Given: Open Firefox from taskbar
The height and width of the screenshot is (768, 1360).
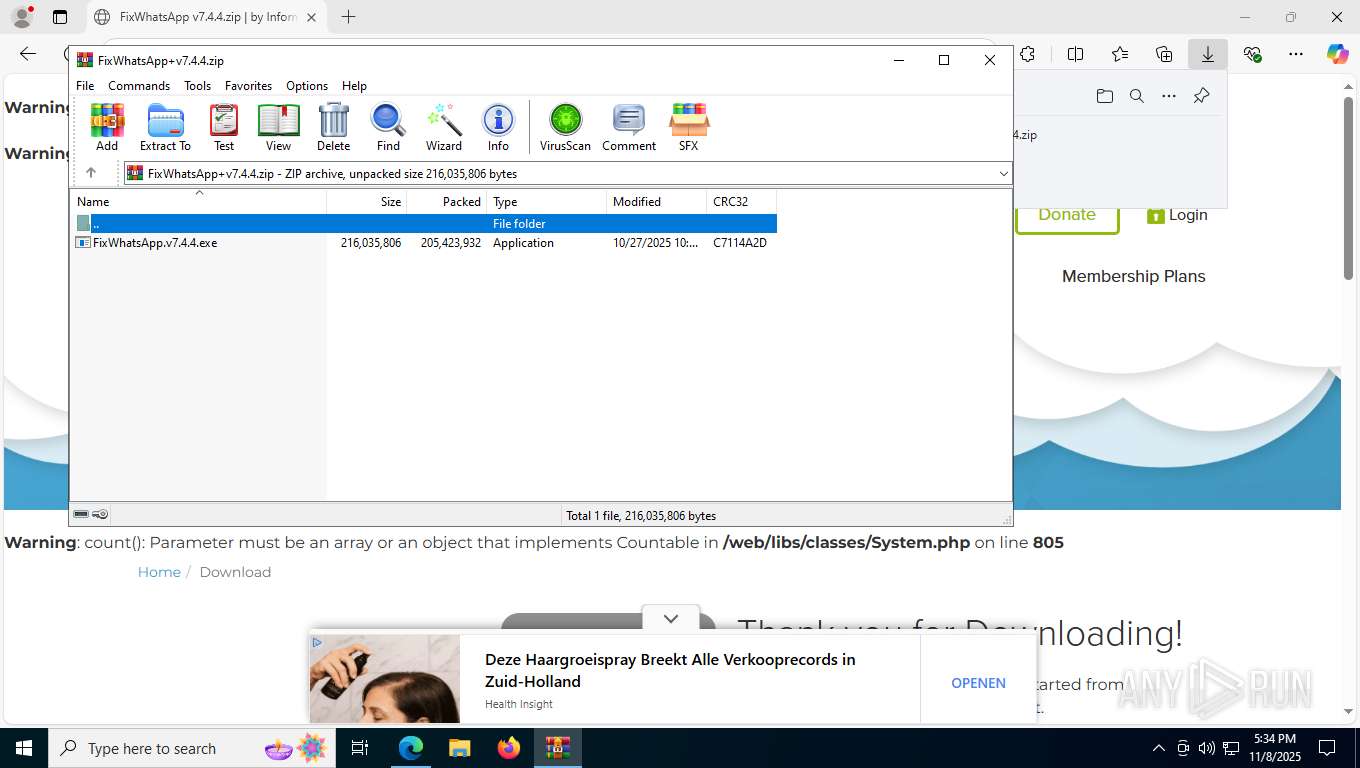Looking at the screenshot, I should (509, 748).
